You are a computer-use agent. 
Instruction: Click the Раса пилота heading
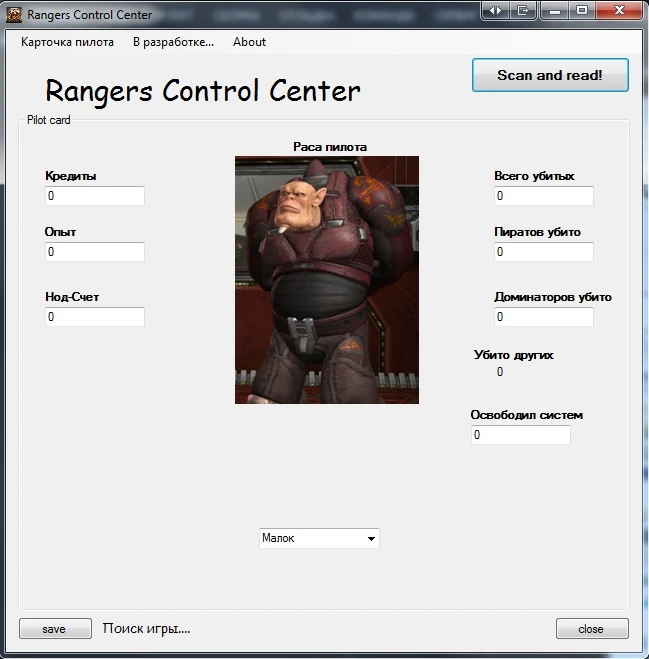(330, 147)
